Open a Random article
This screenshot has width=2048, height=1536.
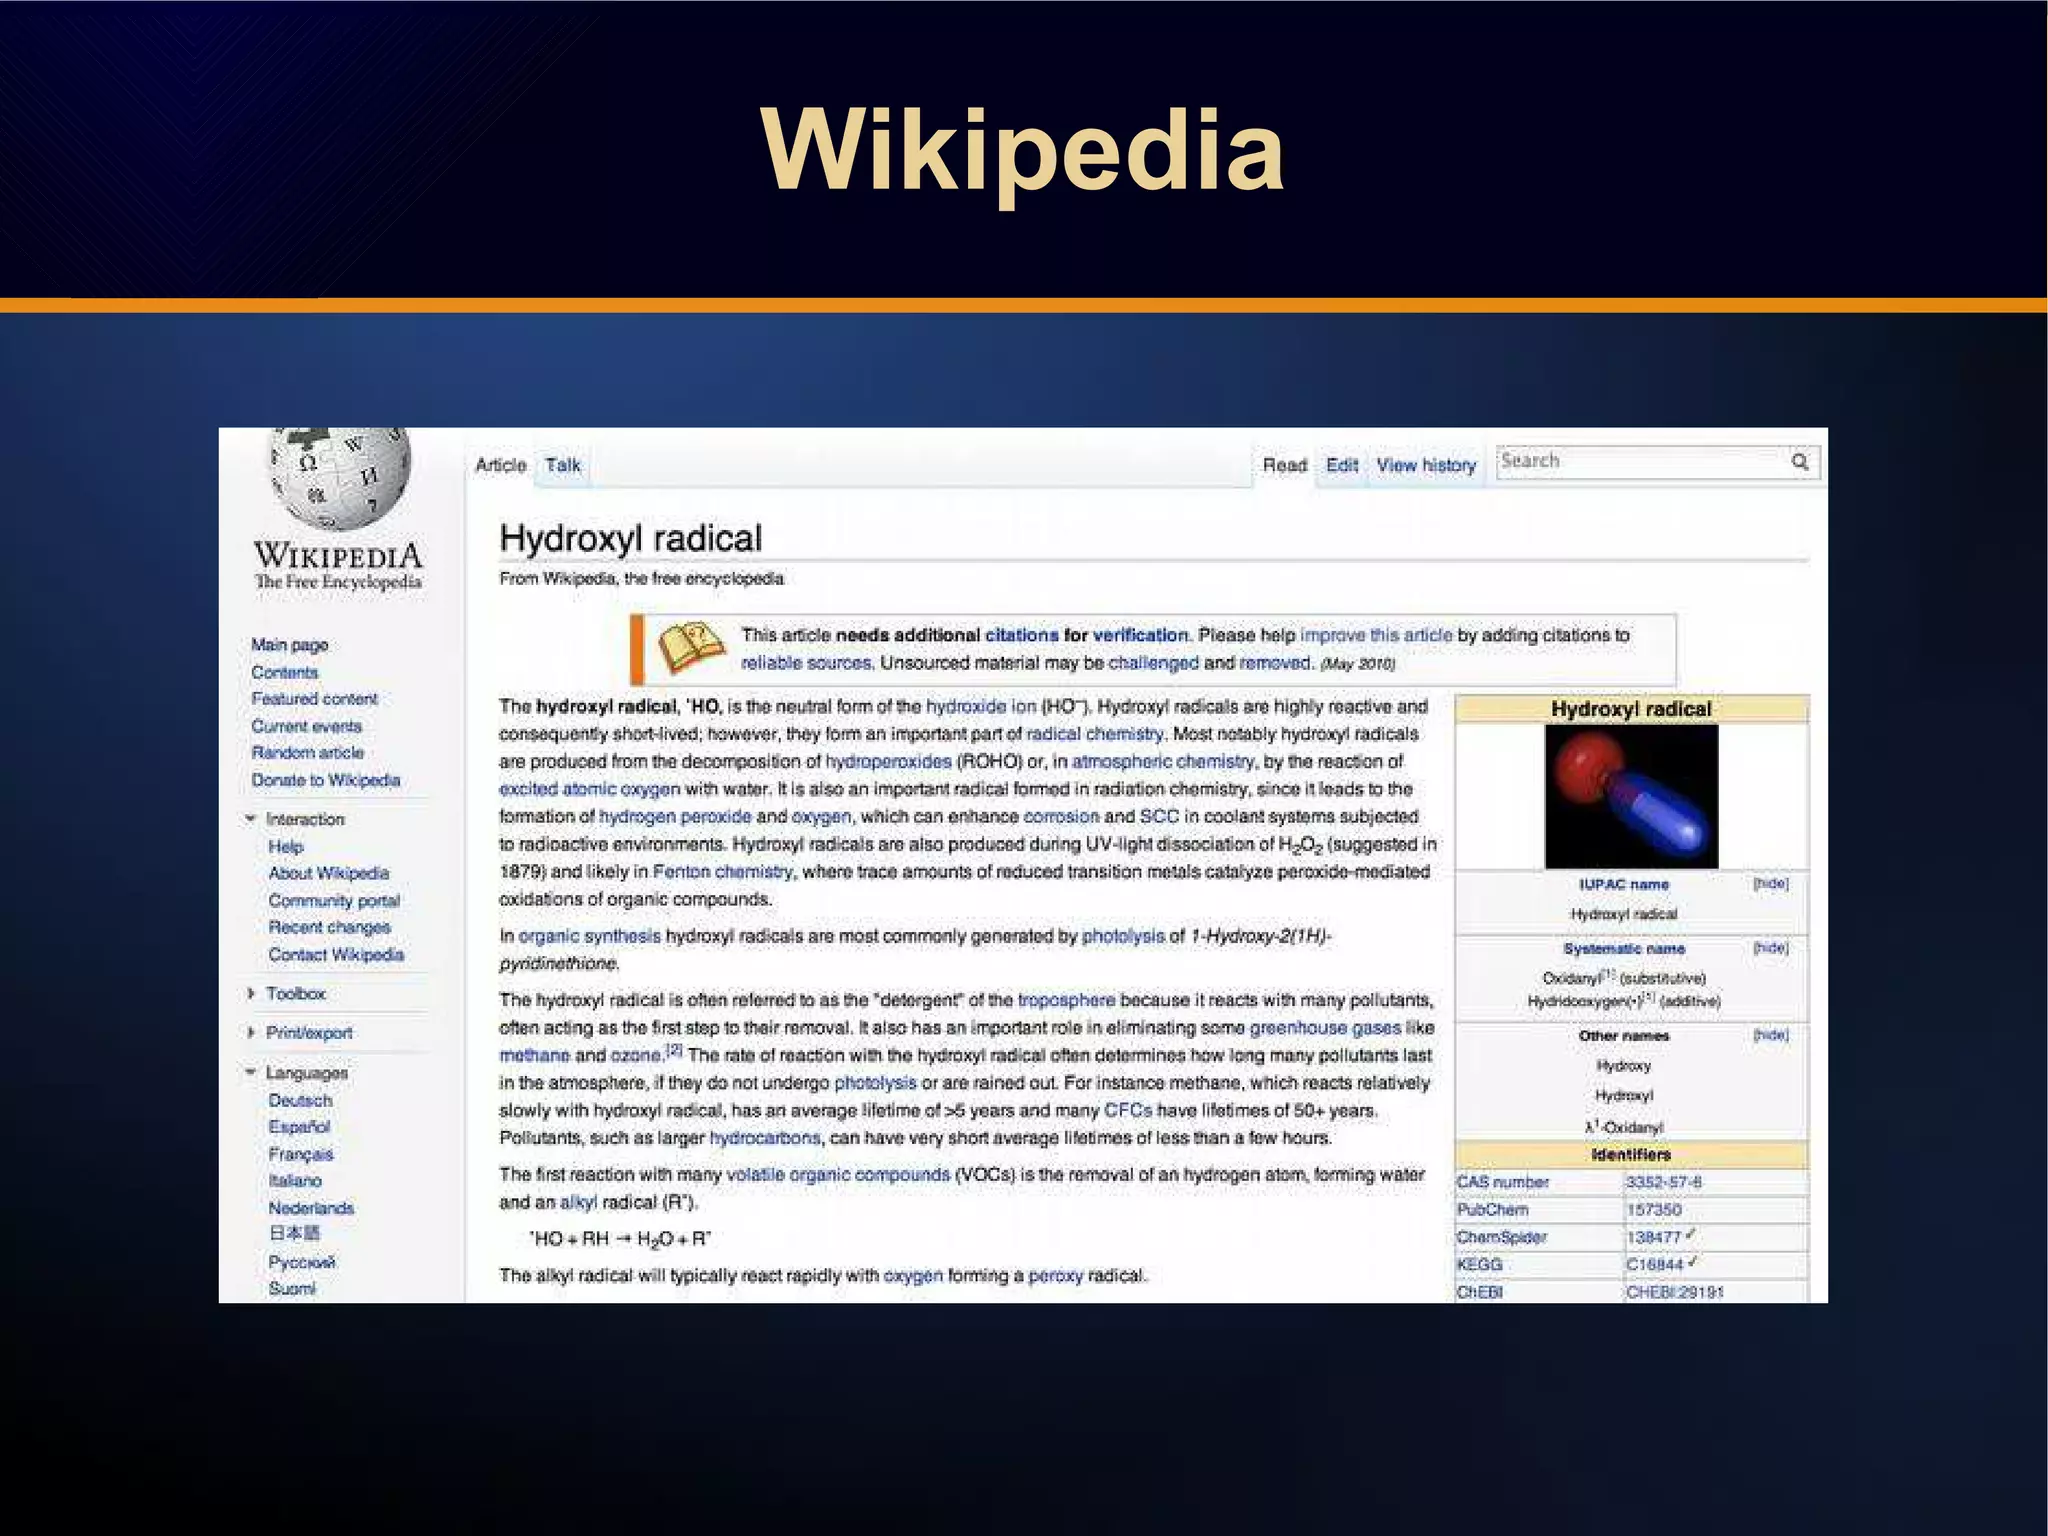pos(308,753)
